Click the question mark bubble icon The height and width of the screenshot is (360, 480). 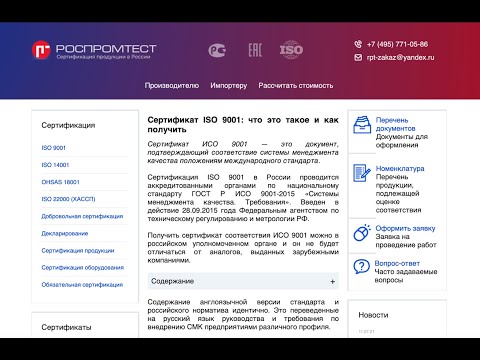point(362,267)
